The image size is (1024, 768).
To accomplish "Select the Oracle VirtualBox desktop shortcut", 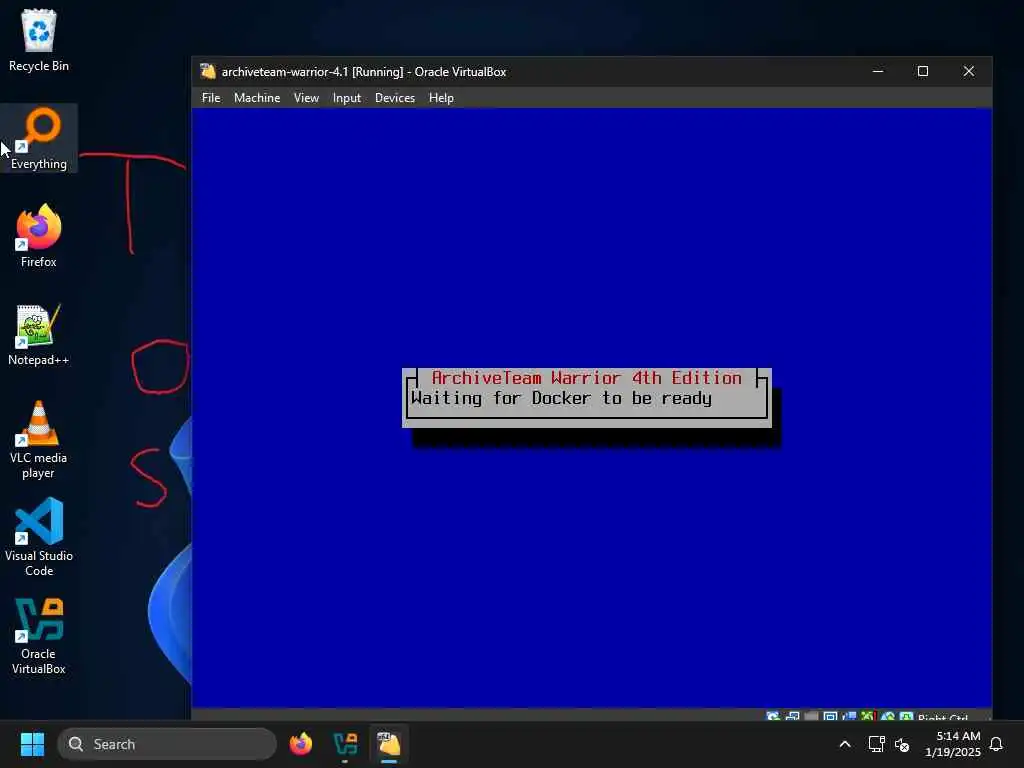I will click(x=39, y=635).
